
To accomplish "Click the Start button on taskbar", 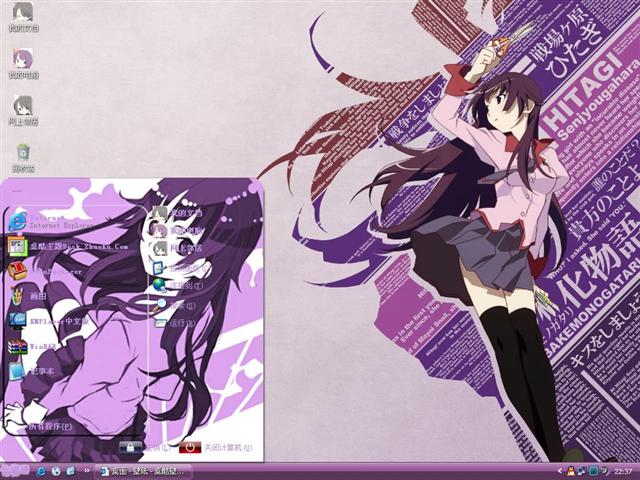I will pos(15,471).
